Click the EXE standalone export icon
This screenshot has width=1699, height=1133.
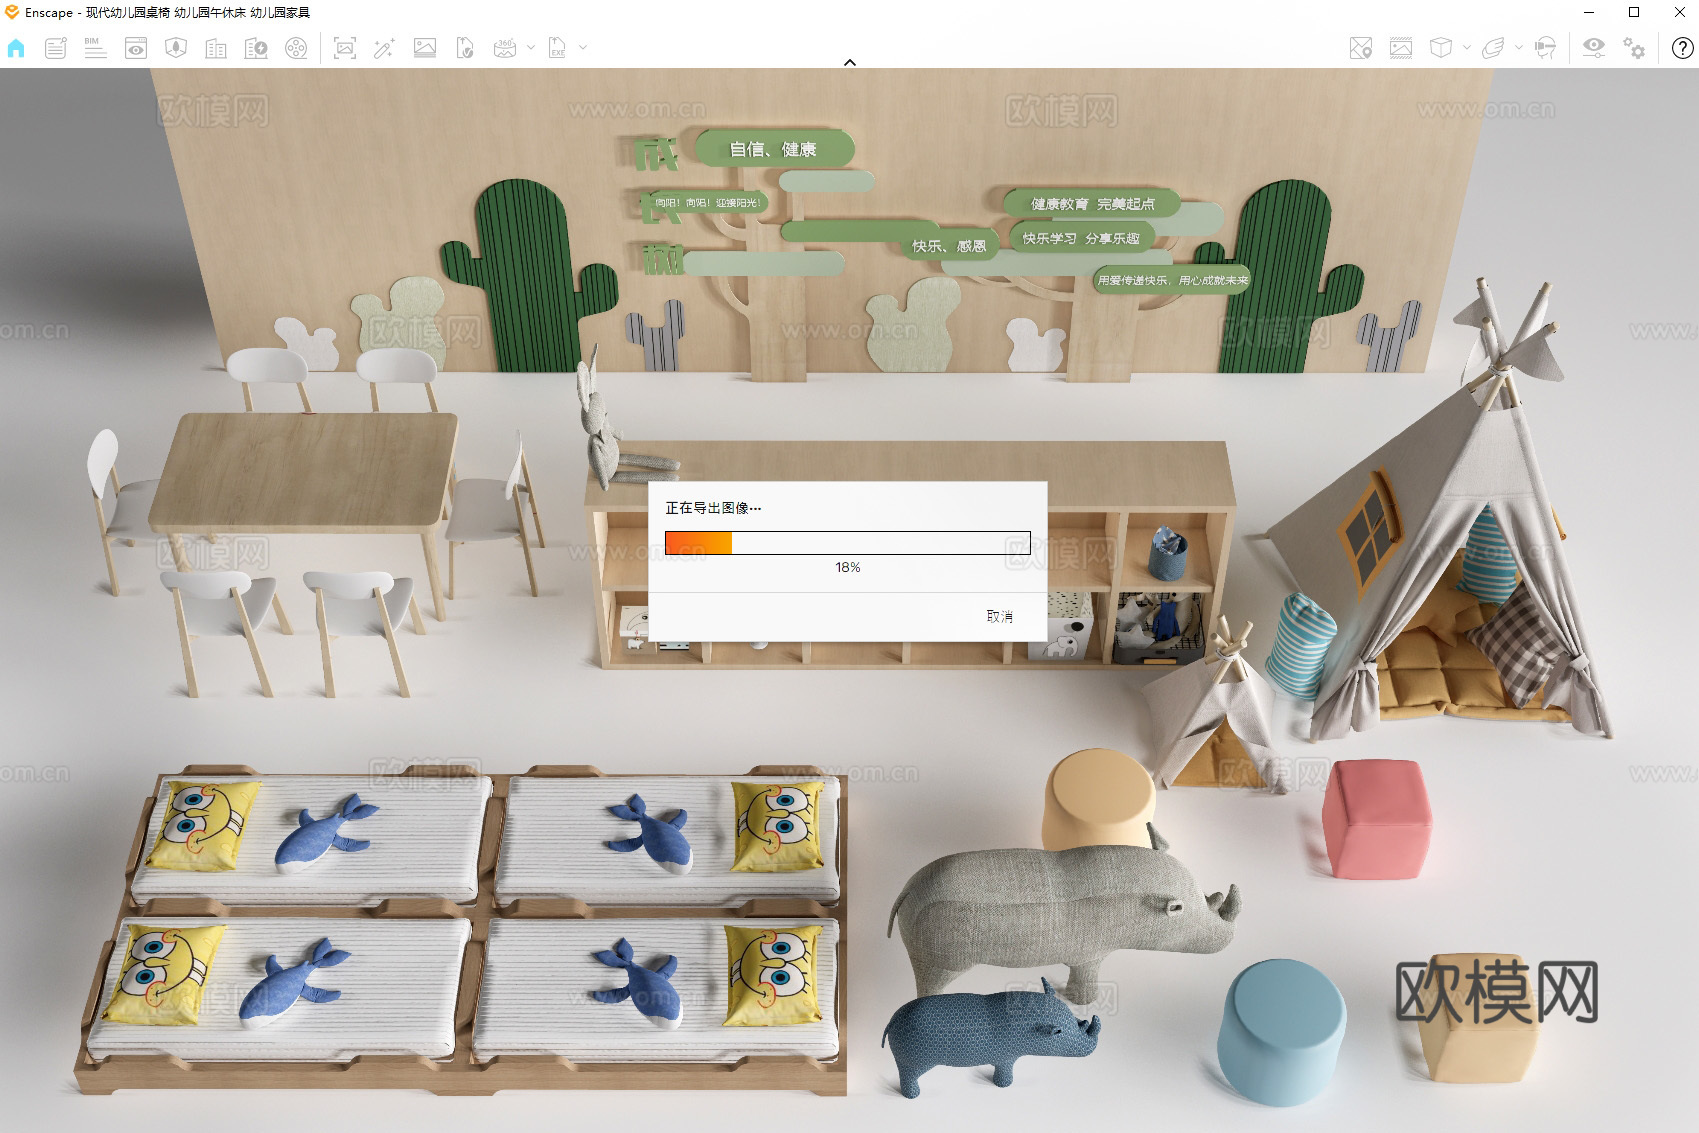coord(557,48)
